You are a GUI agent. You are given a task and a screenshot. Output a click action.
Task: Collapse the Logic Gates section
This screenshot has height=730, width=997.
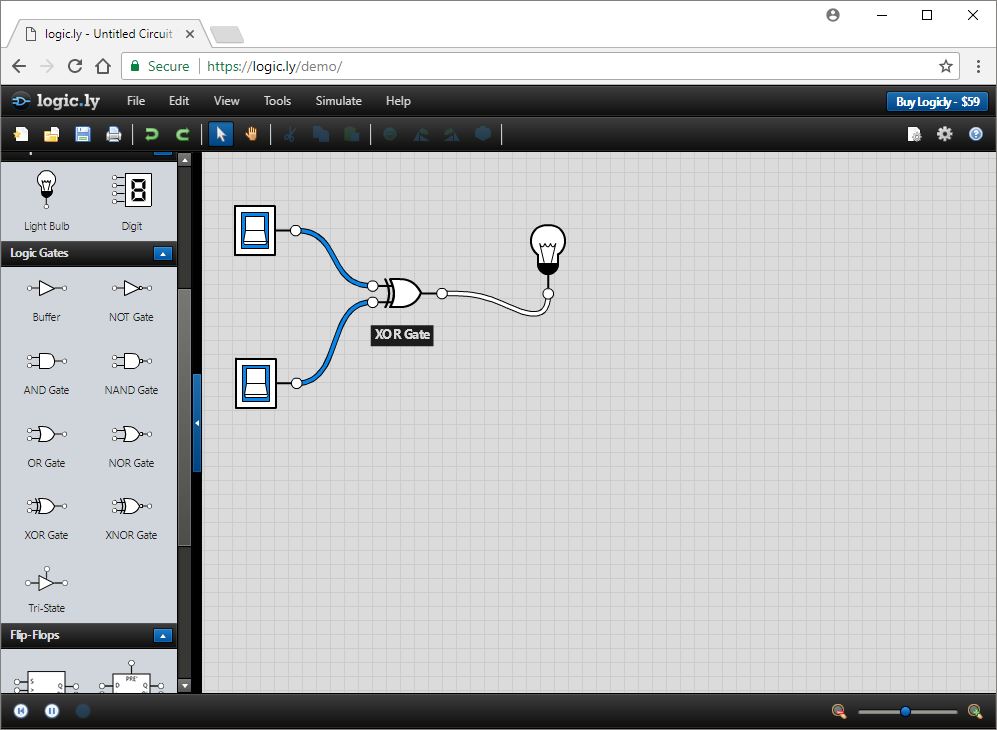pyautogui.click(x=163, y=254)
